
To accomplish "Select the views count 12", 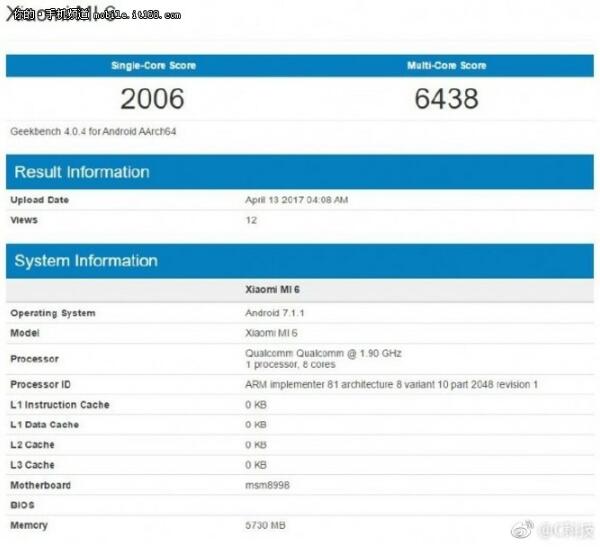I will 251,220.
